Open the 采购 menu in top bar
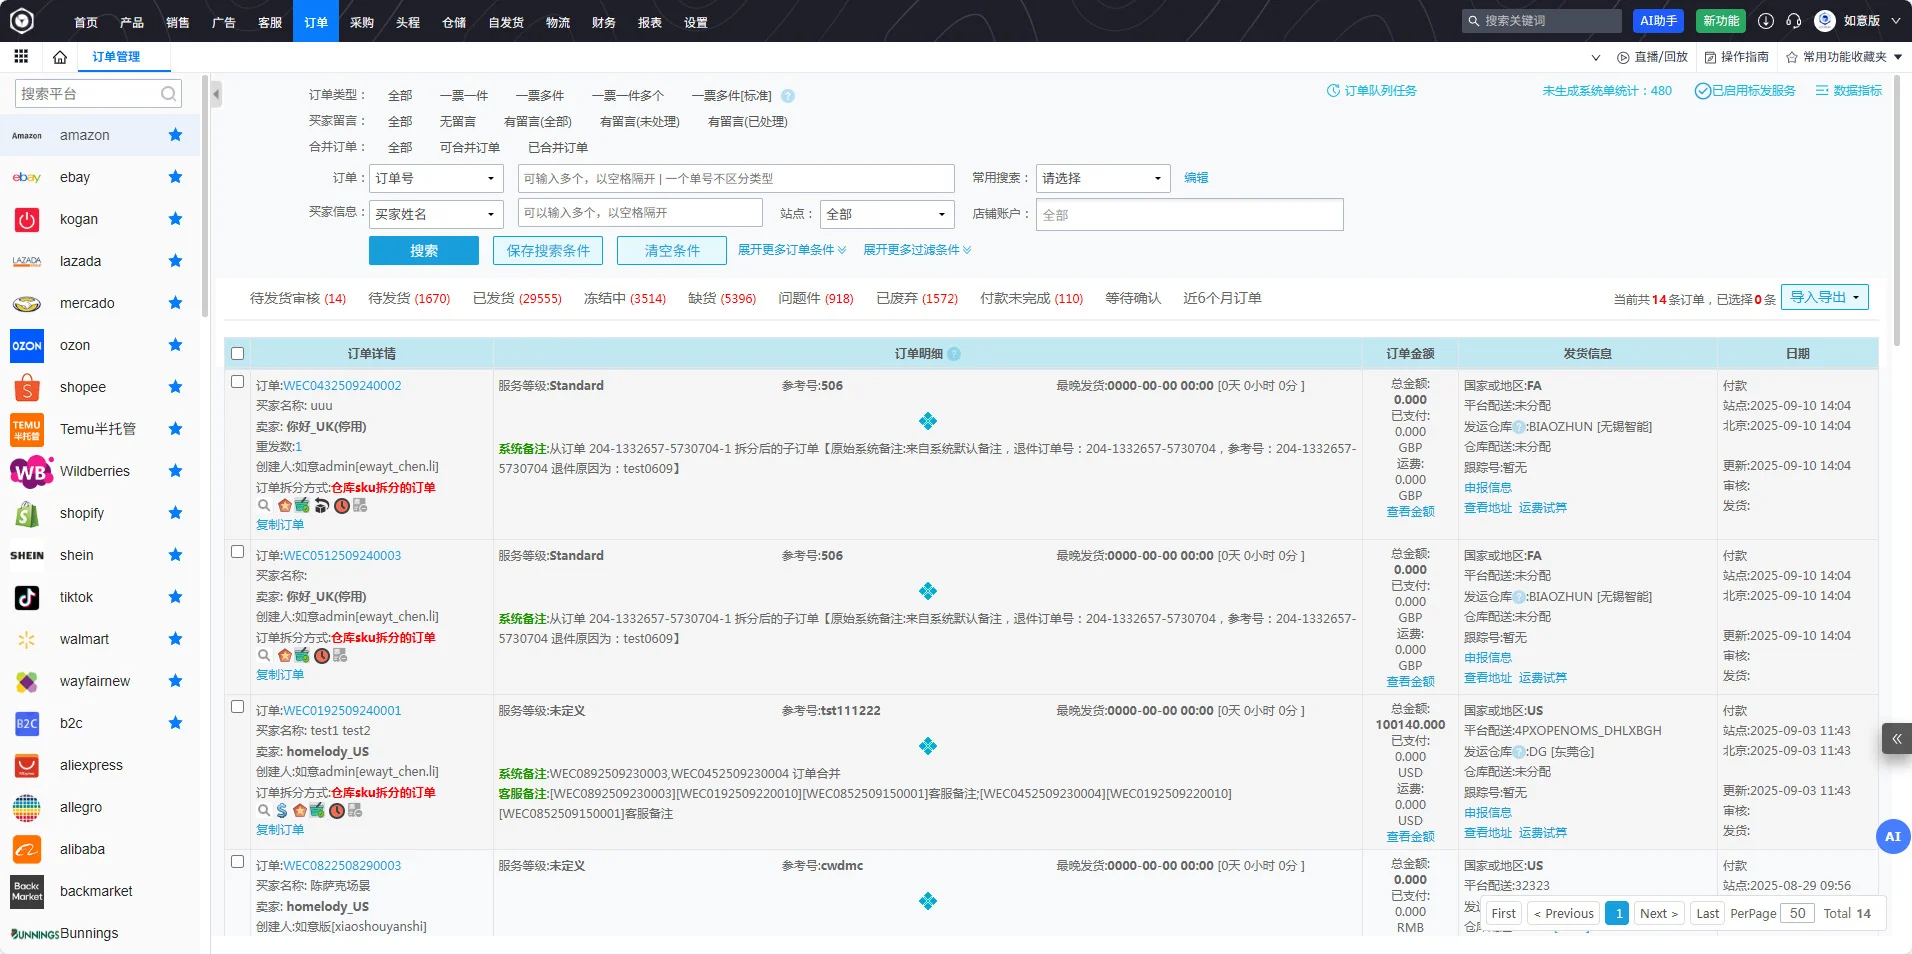Image resolution: width=1912 pixels, height=954 pixels. (362, 22)
